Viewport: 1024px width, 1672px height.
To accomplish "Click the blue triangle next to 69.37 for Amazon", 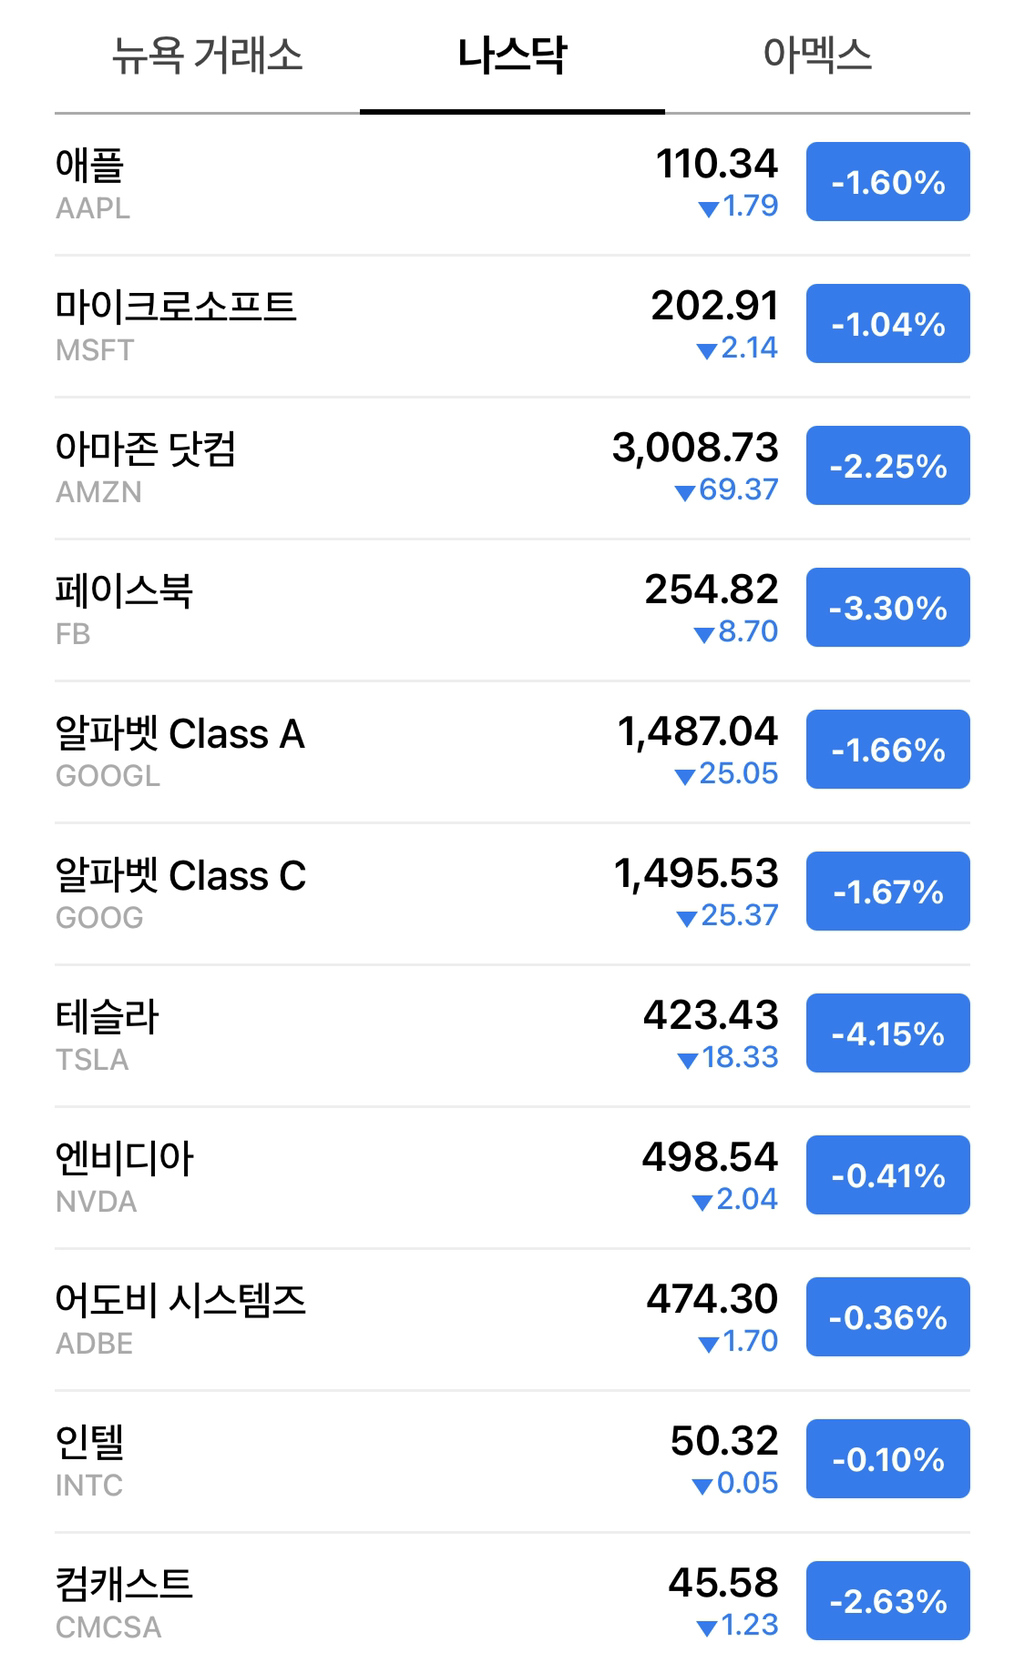I will point(683,490).
